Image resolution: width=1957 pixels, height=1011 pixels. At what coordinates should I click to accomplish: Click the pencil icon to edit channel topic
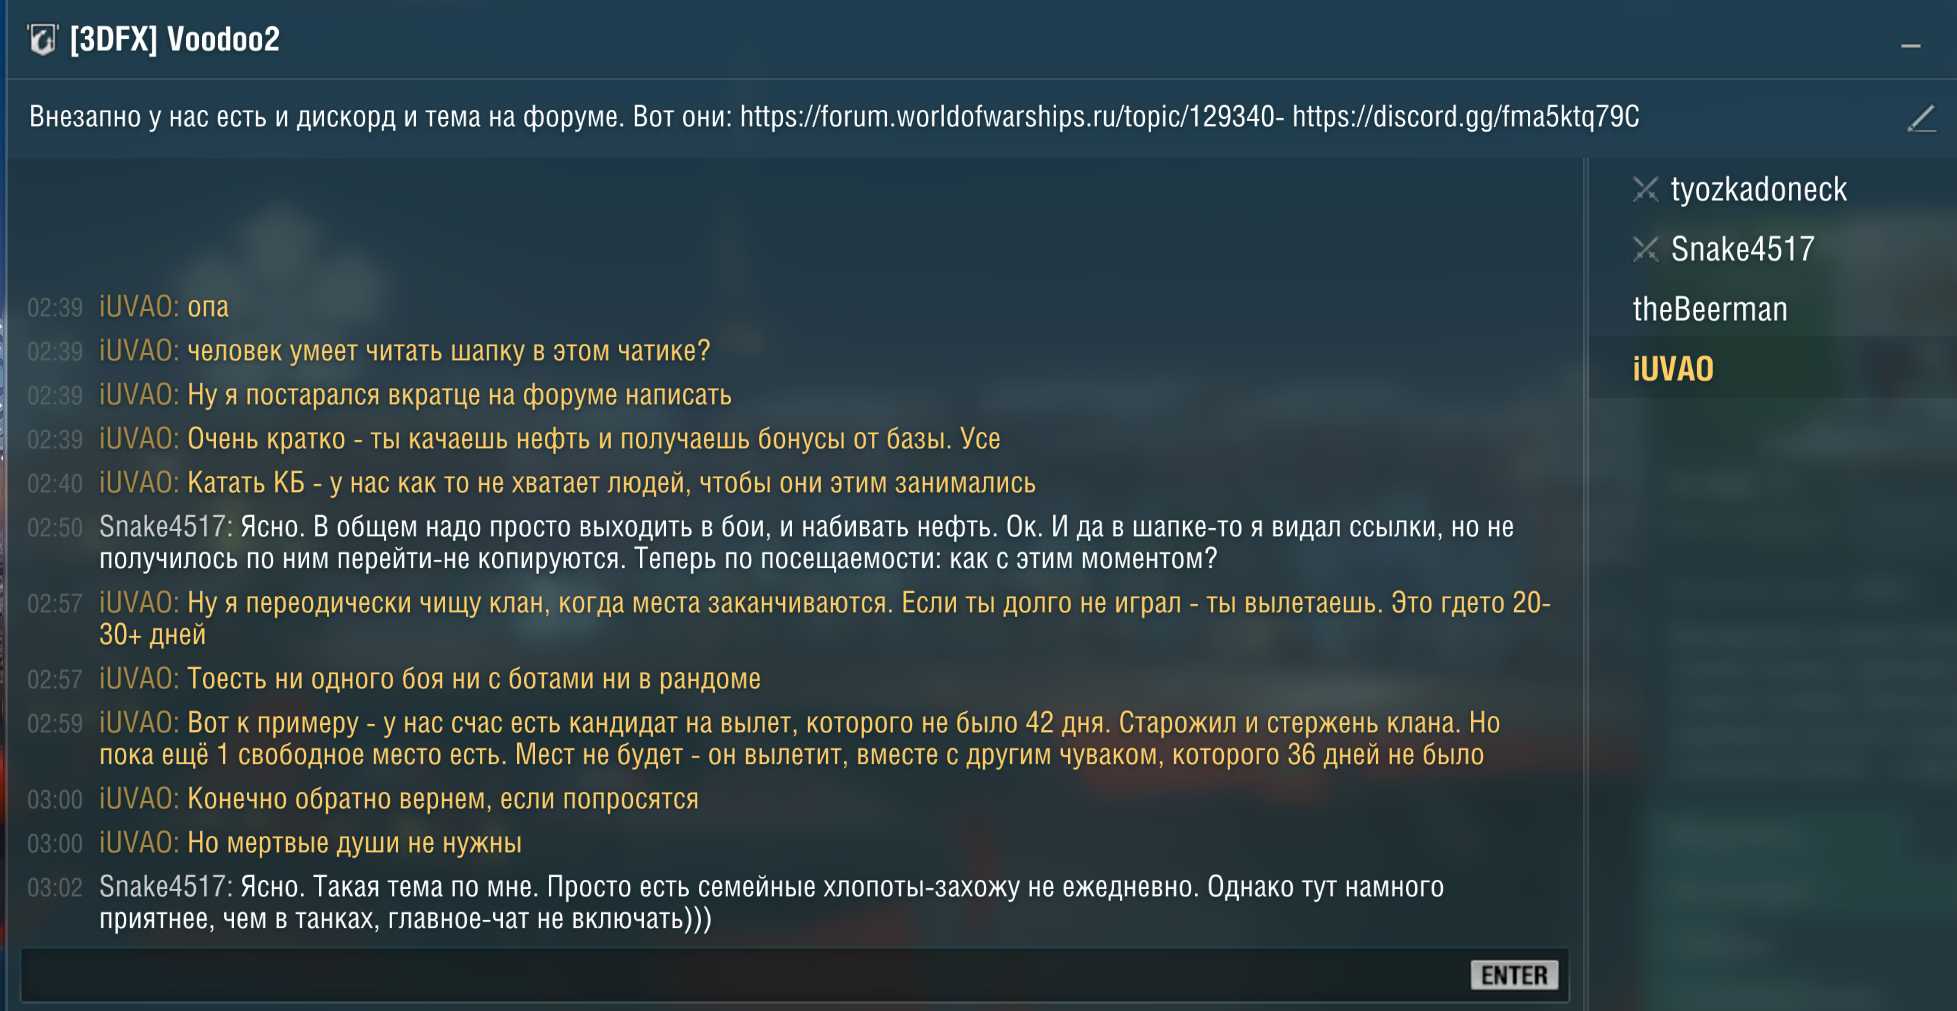1920,119
